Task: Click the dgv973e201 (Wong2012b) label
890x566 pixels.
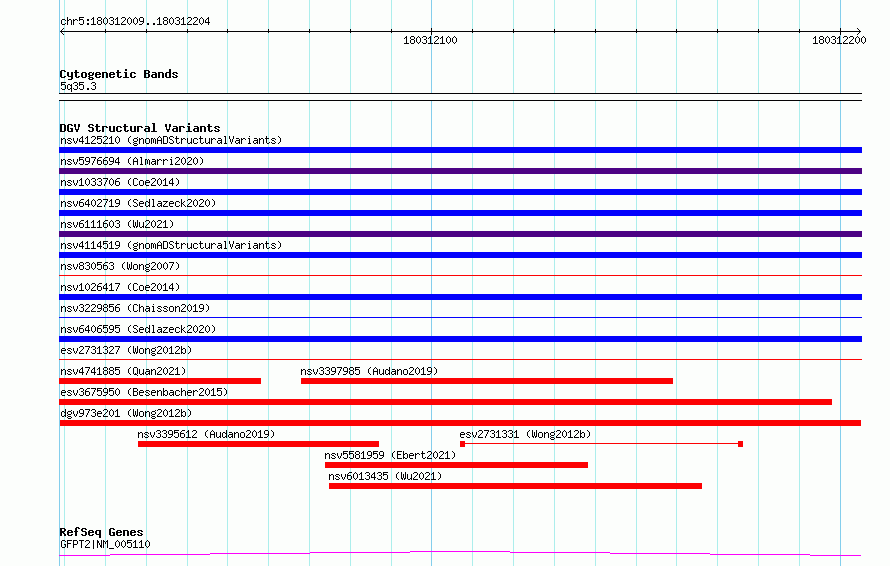Action: click(x=126, y=413)
